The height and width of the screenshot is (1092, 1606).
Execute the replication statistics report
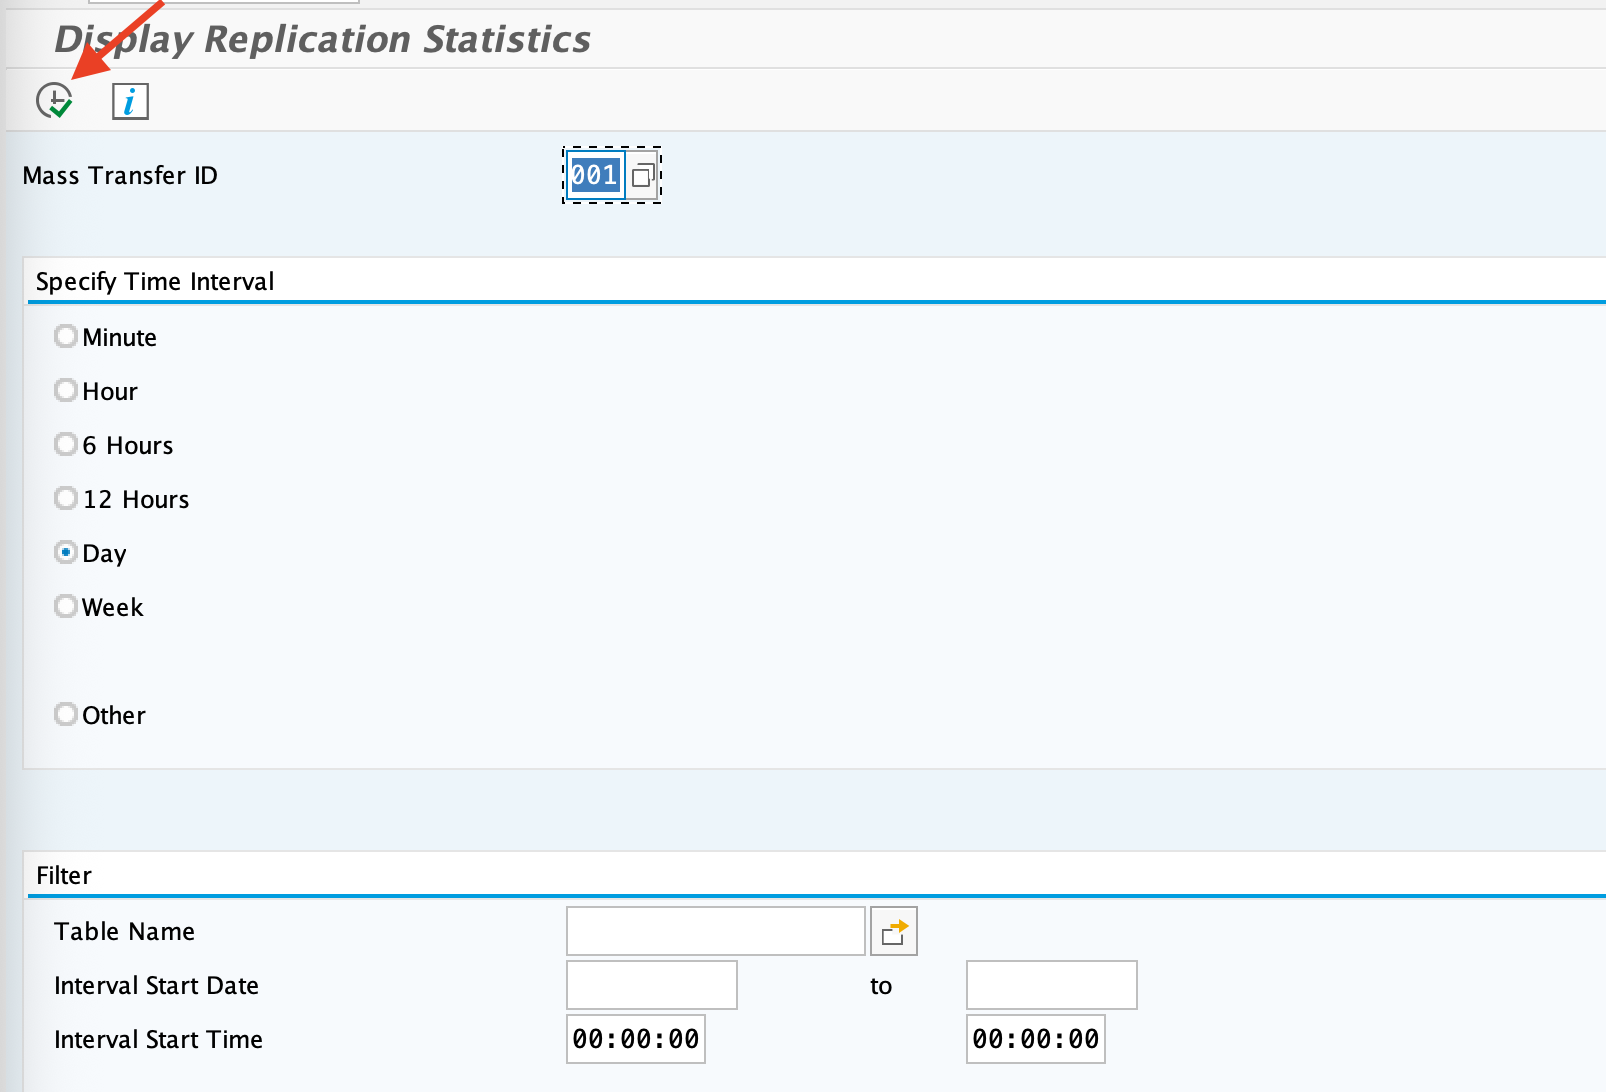(55, 100)
